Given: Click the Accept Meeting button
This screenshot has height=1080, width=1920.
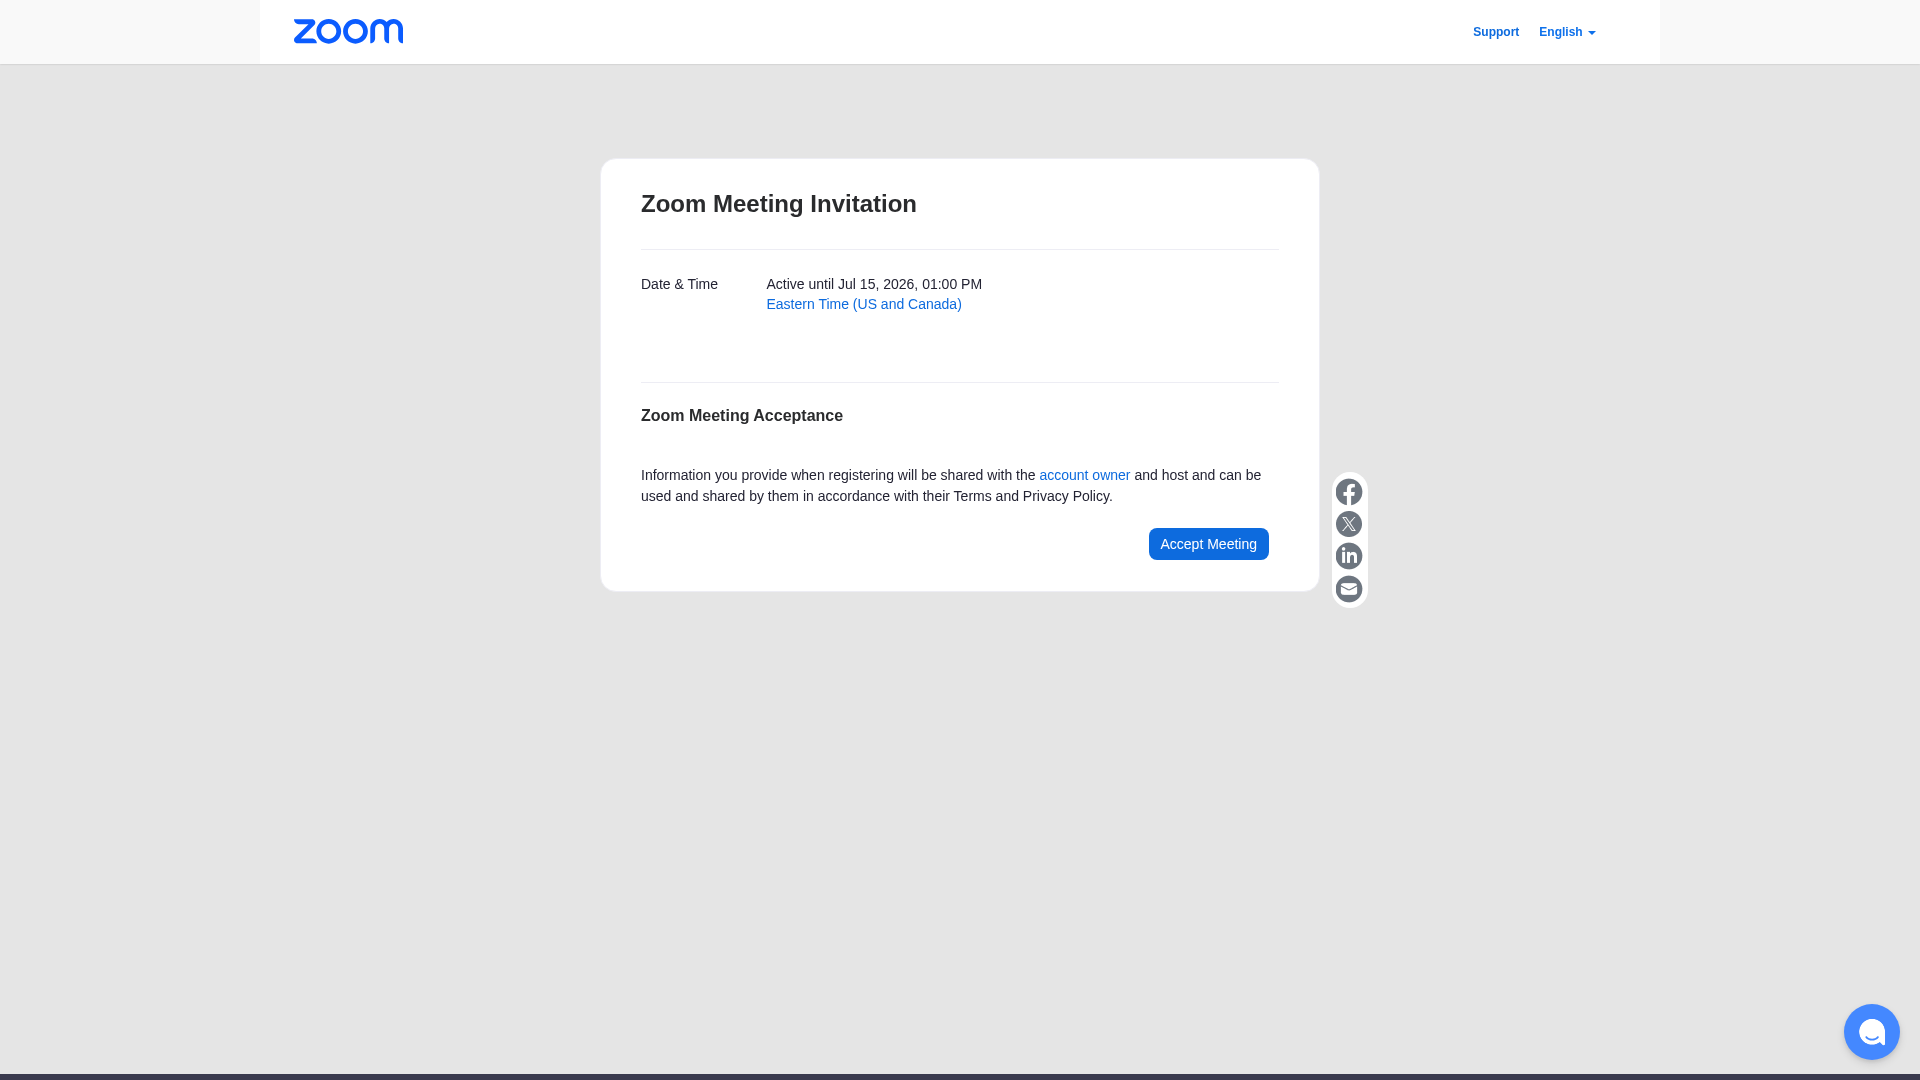Looking at the screenshot, I should [1208, 544].
